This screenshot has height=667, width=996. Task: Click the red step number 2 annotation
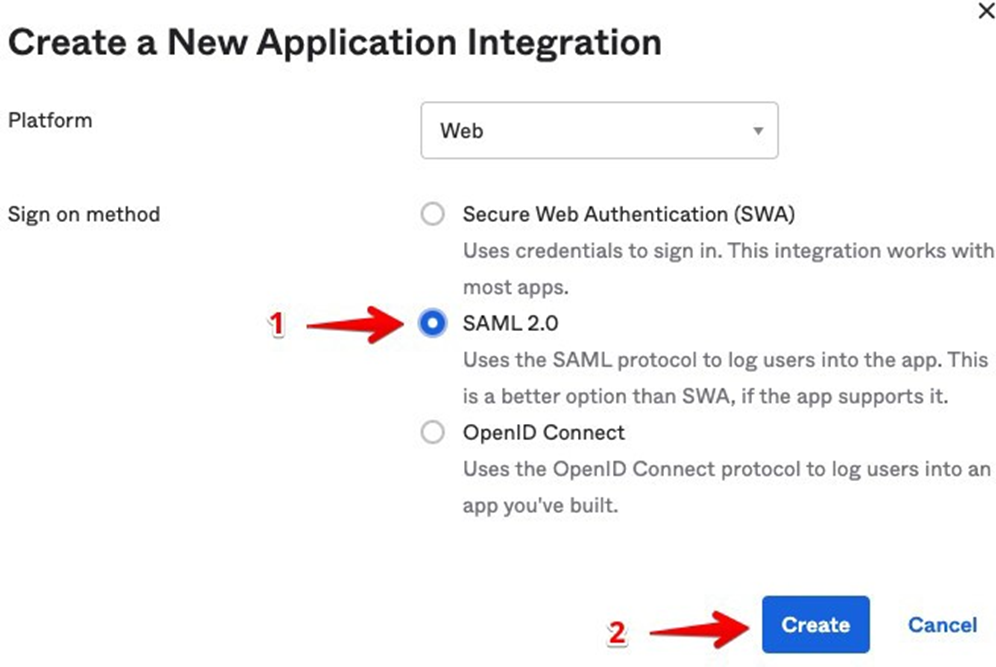pos(617,633)
